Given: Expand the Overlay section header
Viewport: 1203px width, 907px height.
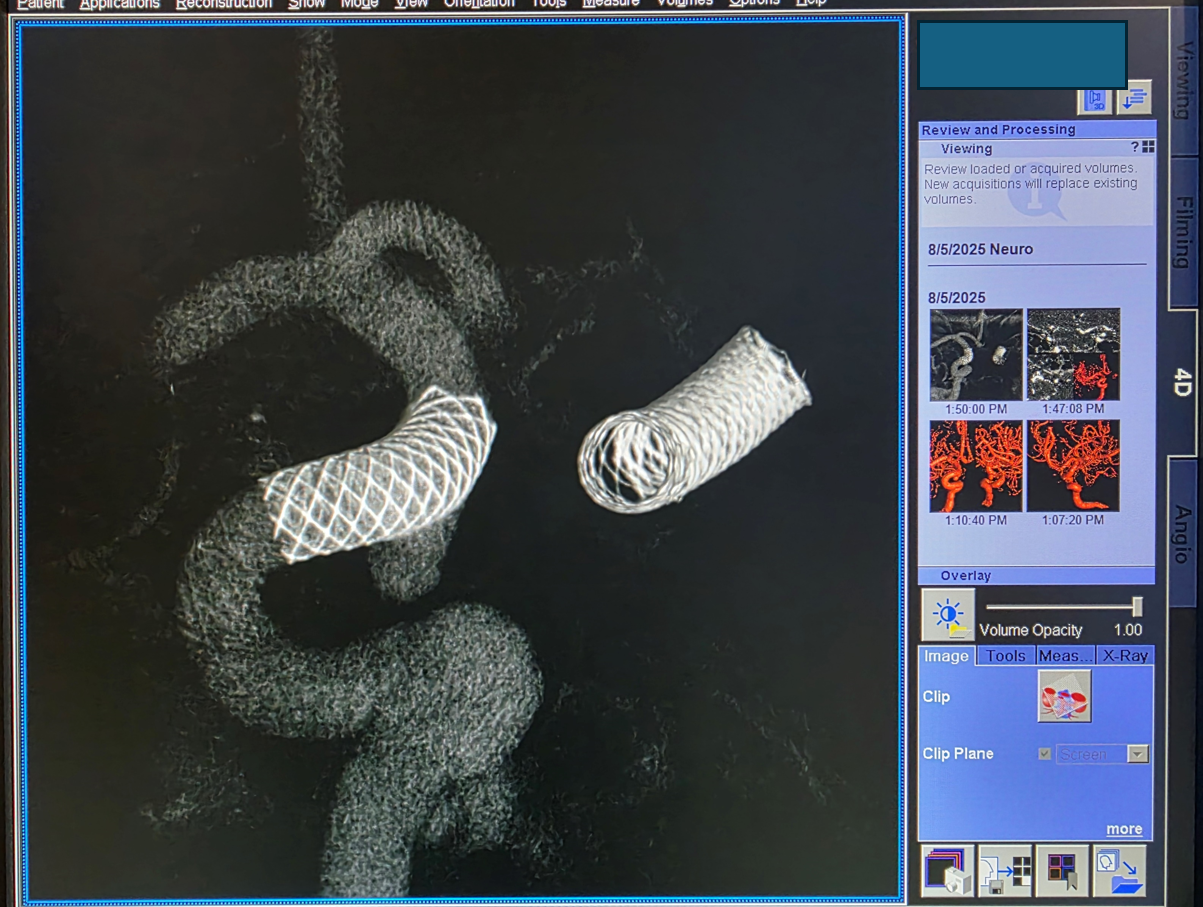Looking at the screenshot, I should (966, 576).
